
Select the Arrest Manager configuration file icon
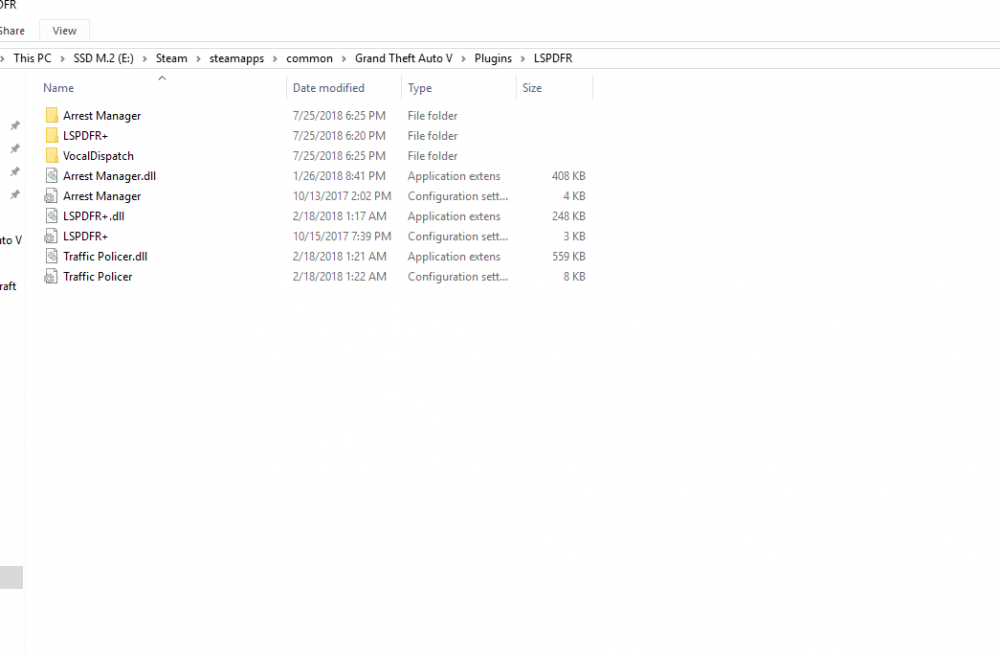click(x=51, y=196)
